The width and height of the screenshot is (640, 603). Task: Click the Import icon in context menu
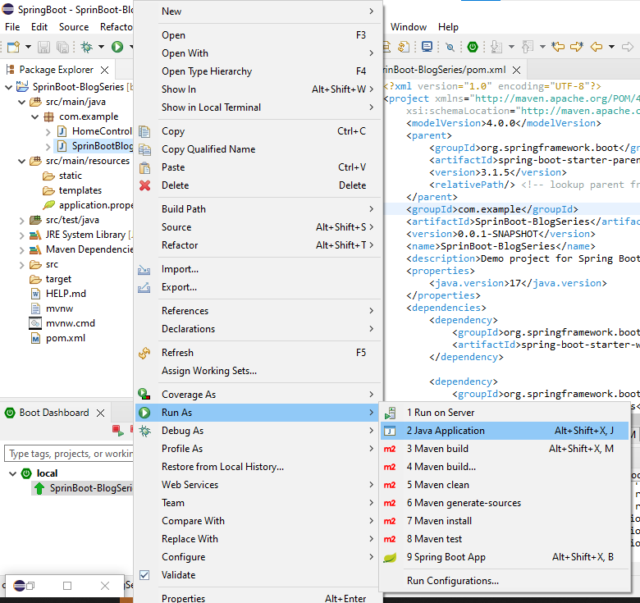(144, 269)
